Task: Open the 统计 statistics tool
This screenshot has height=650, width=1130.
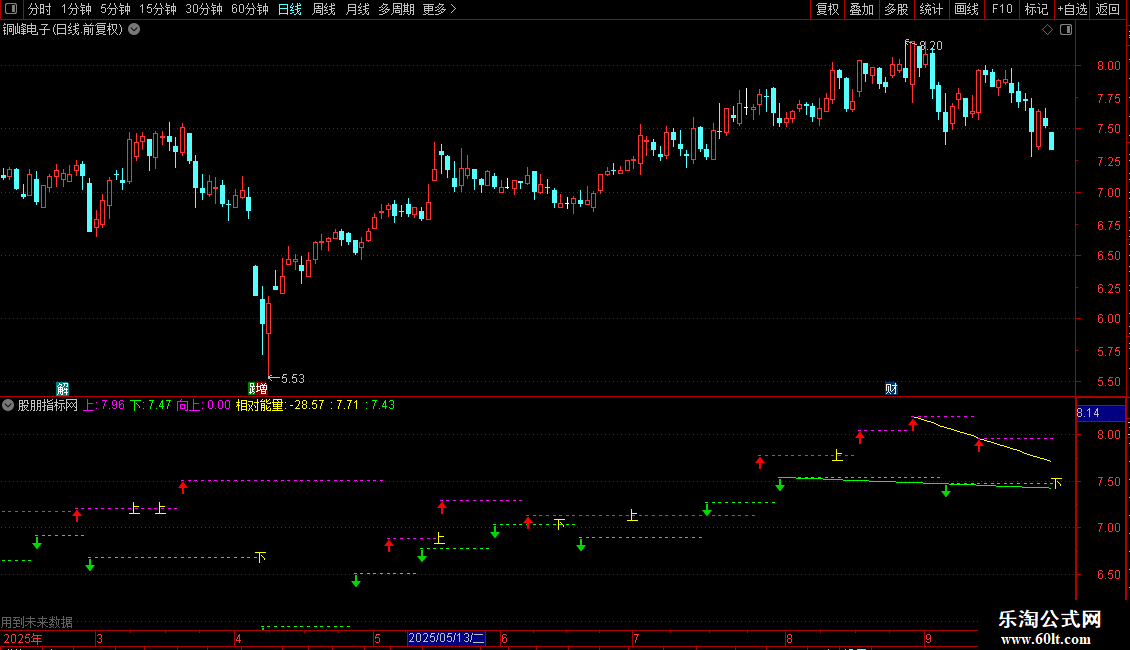Action: pos(931,9)
